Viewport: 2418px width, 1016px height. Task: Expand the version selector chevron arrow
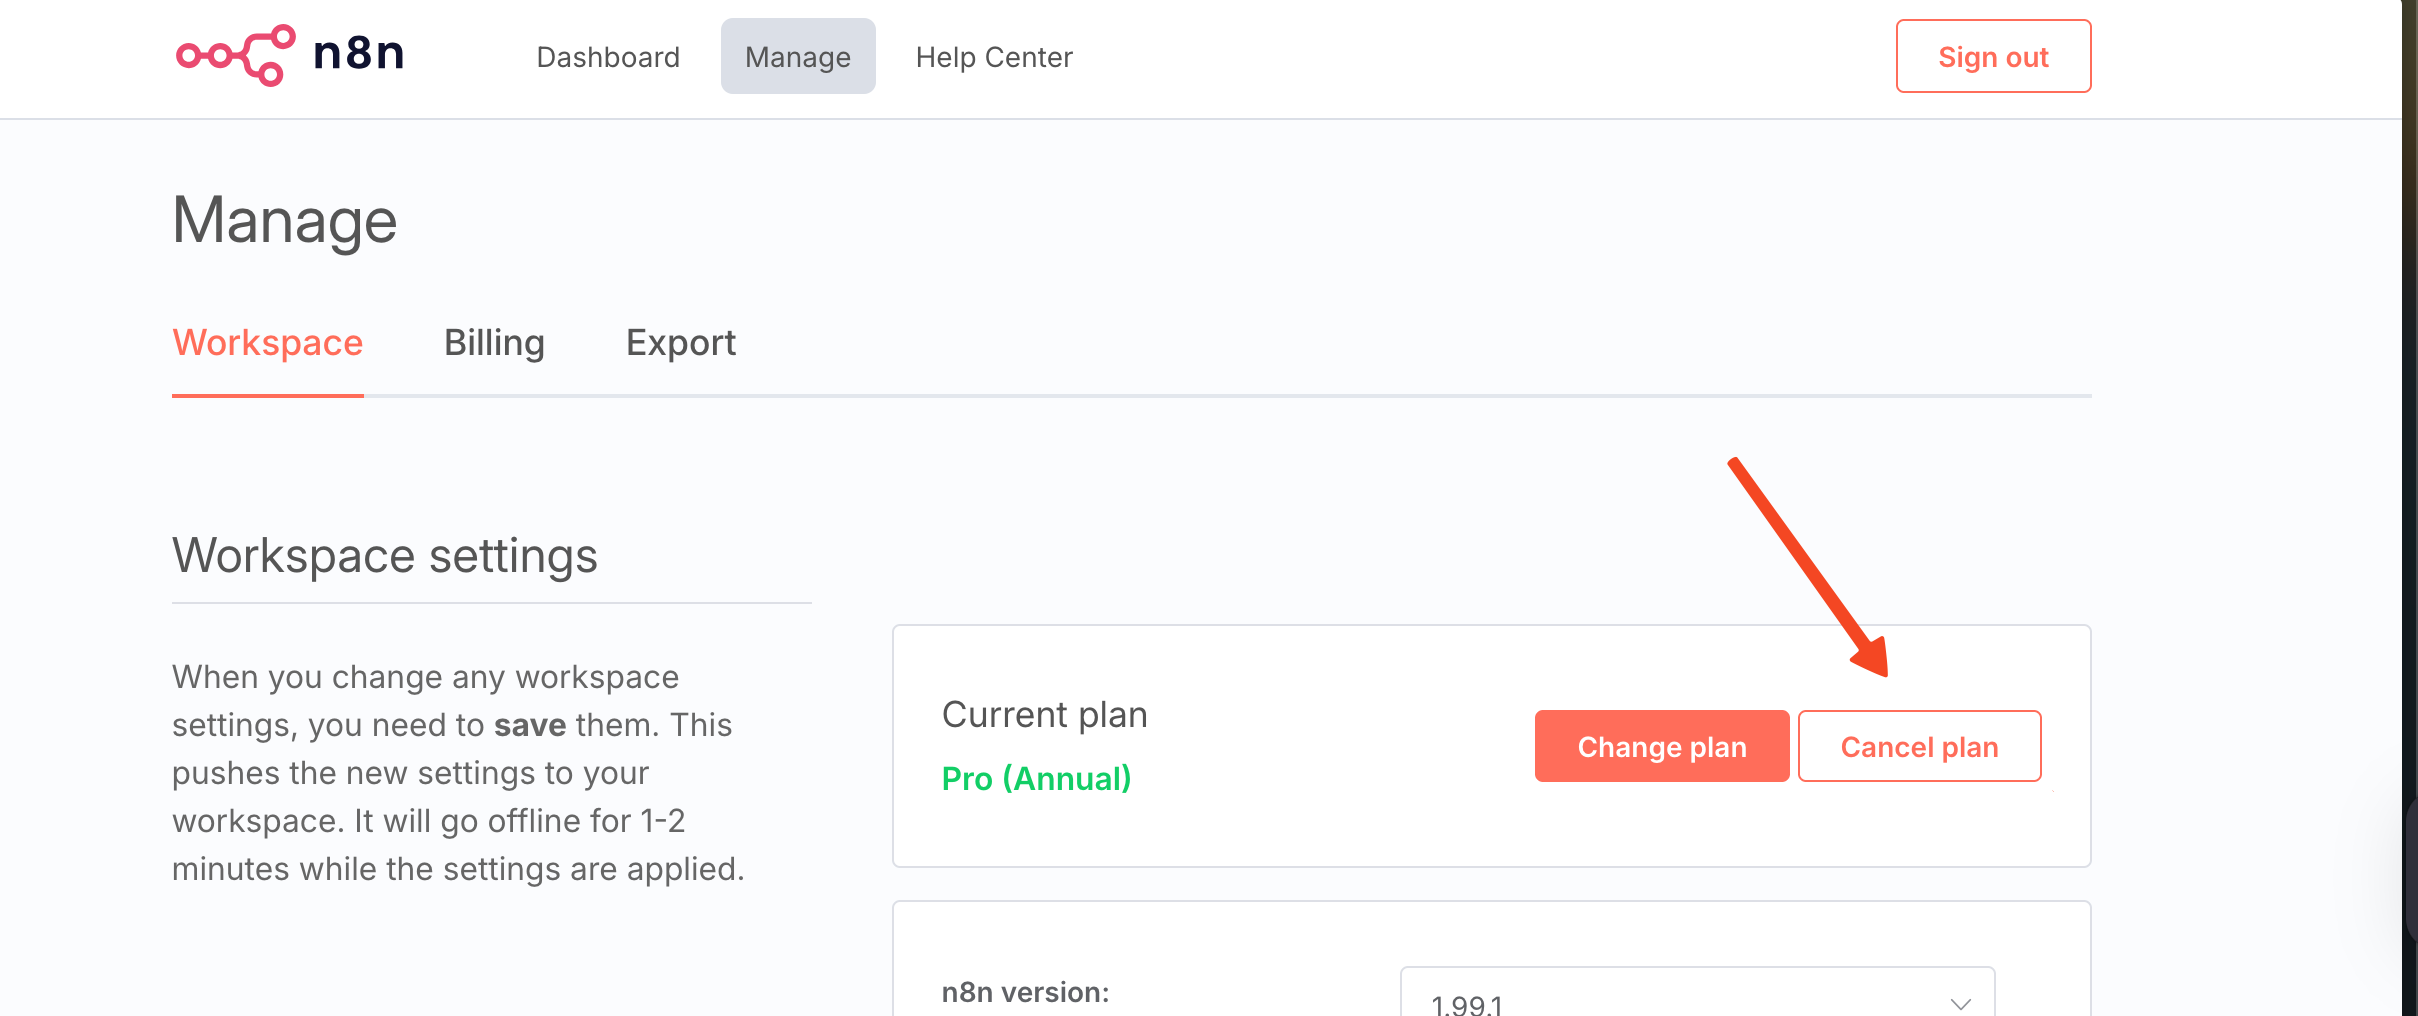tap(1960, 1003)
